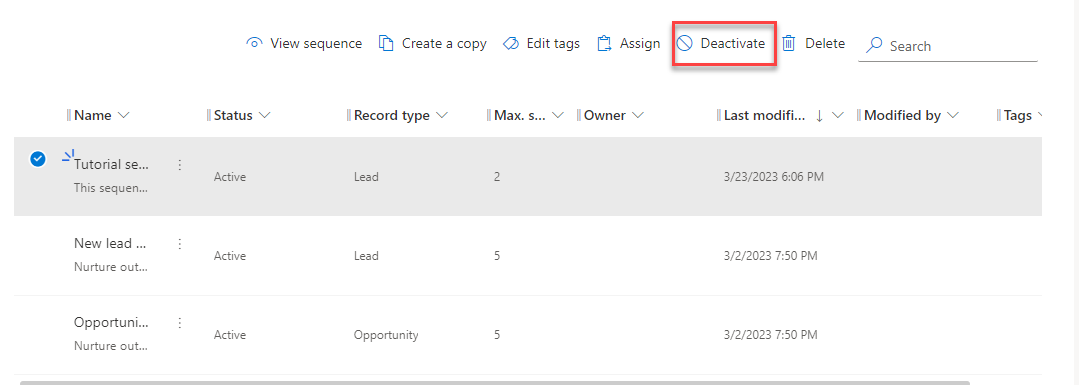The width and height of the screenshot is (1079, 385).
Task: Click the Last modified sort arrow
Action: click(x=820, y=116)
